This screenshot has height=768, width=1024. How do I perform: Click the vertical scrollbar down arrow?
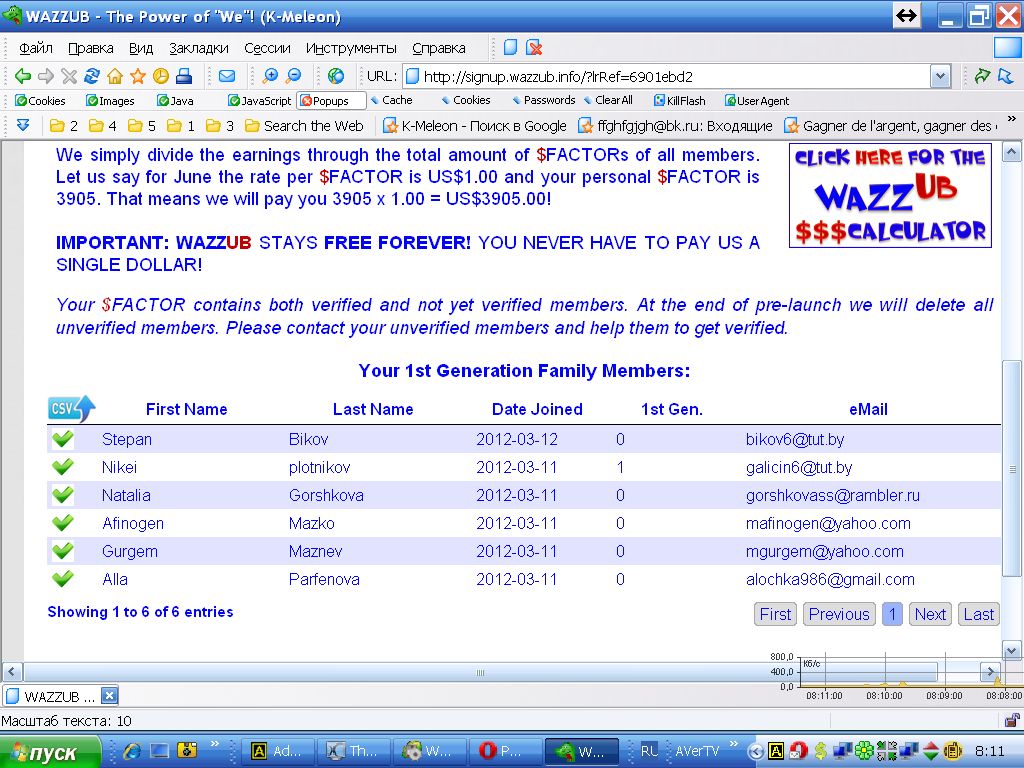point(1011,650)
